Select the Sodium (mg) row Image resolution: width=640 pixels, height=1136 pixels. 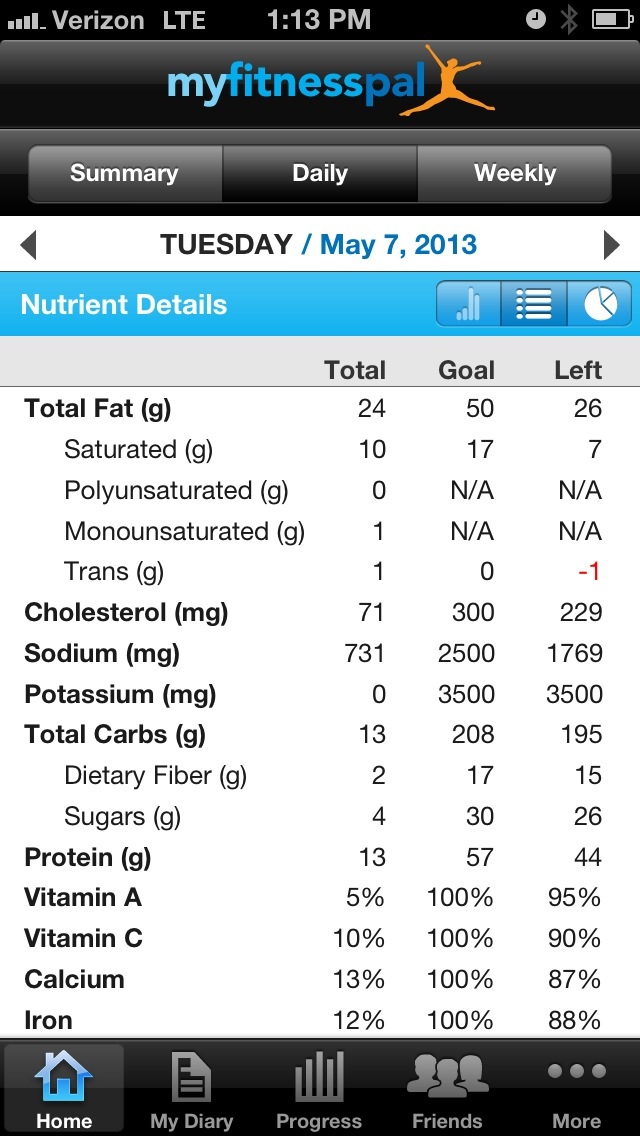tap(320, 653)
